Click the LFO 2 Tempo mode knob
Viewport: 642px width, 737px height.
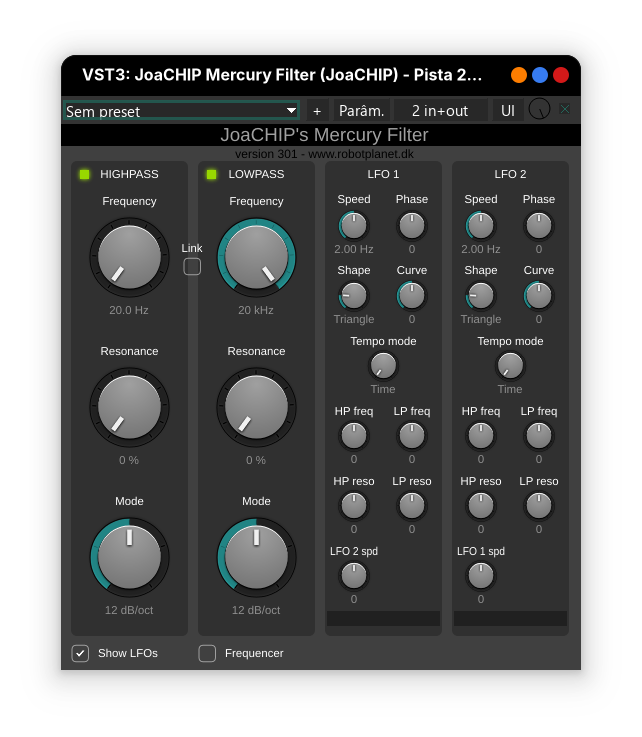510,365
